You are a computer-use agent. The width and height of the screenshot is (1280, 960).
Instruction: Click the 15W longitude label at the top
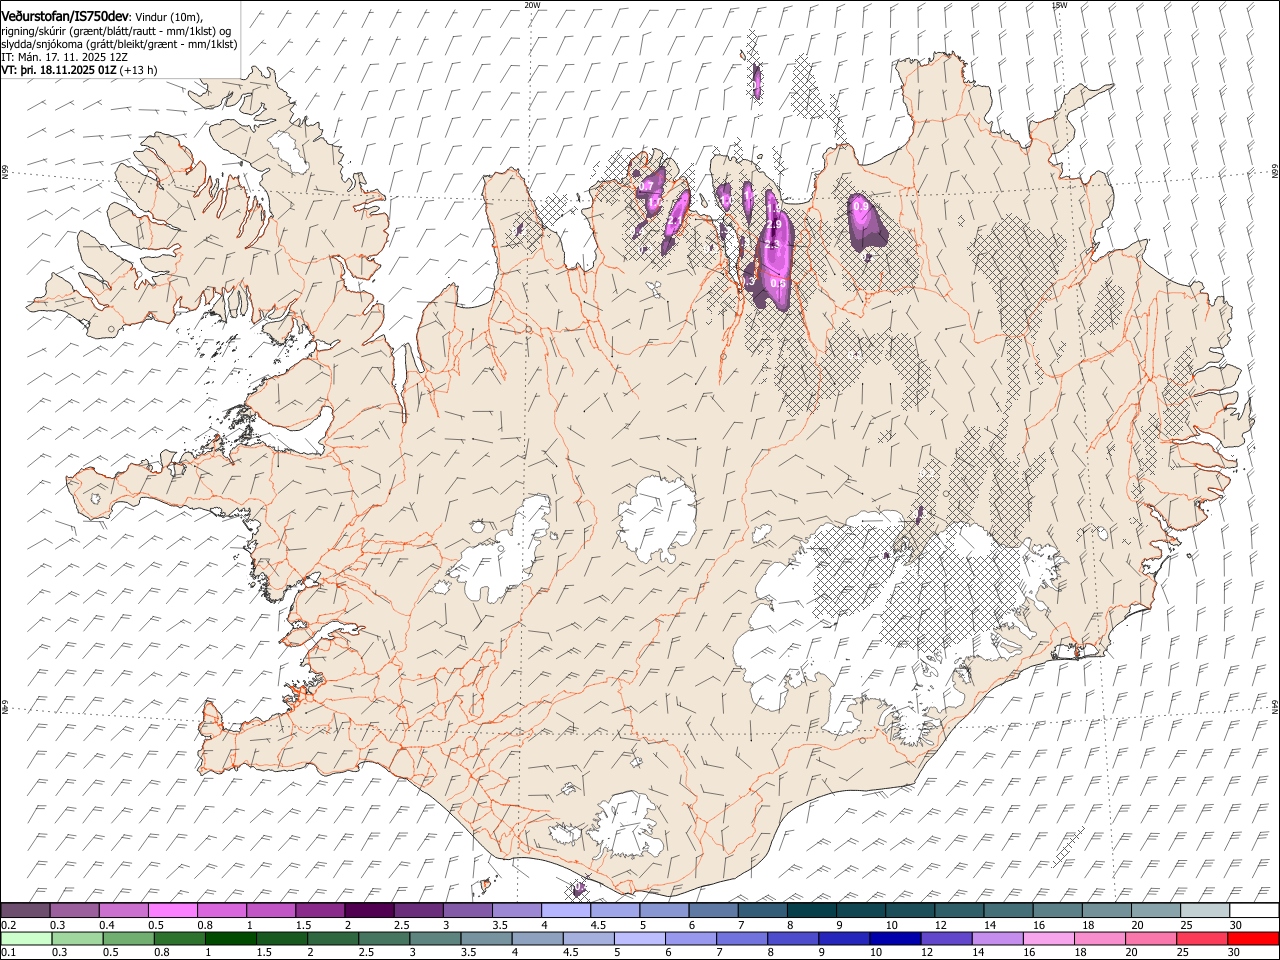pos(1059,5)
